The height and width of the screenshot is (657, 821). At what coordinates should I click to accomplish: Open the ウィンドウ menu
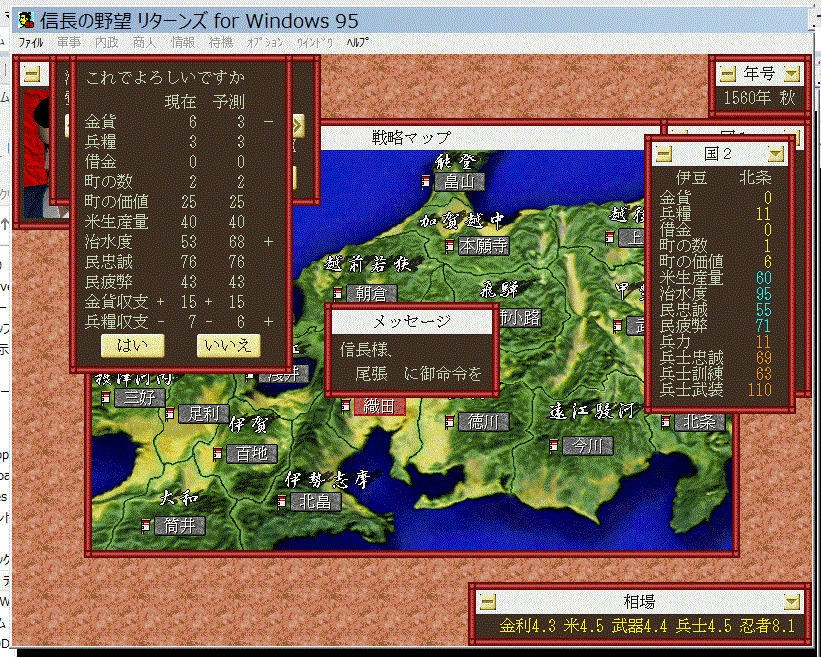pos(315,43)
